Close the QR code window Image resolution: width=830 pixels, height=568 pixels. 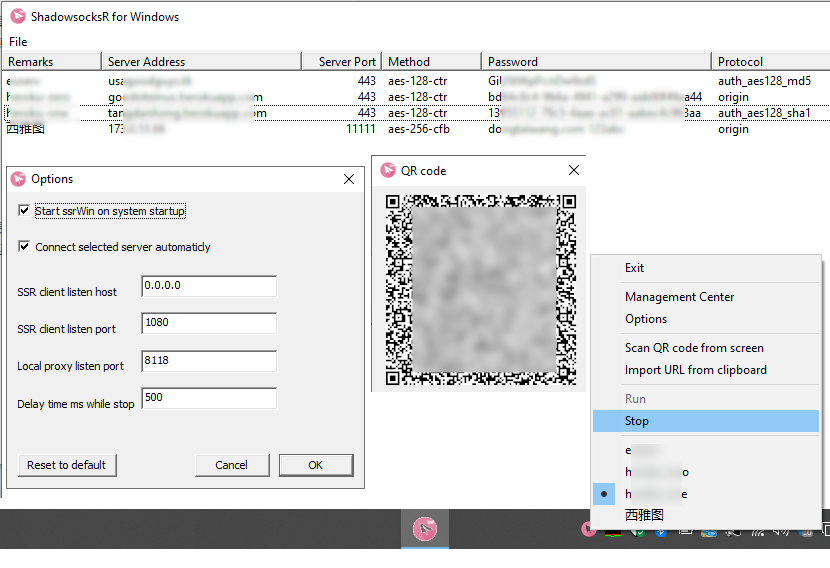click(x=574, y=170)
